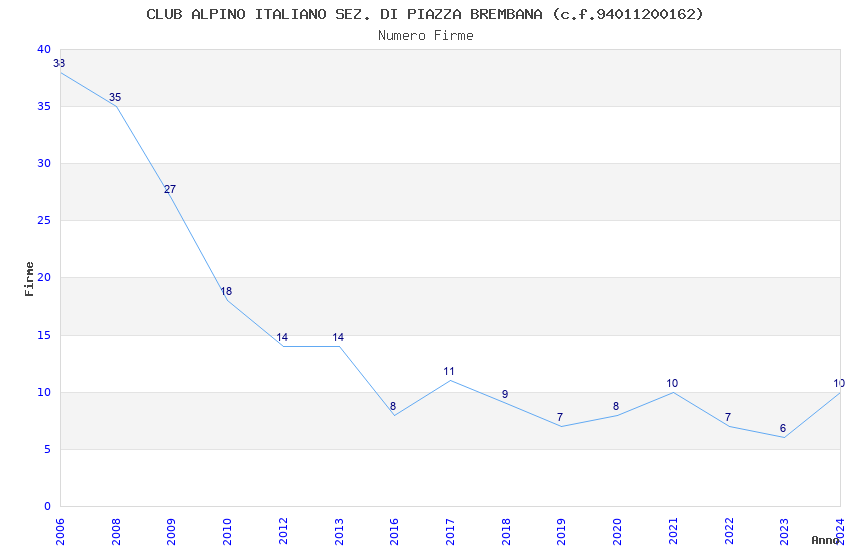
Task: Click the data label 7 above the 2022 point
Action: coord(728,417)
